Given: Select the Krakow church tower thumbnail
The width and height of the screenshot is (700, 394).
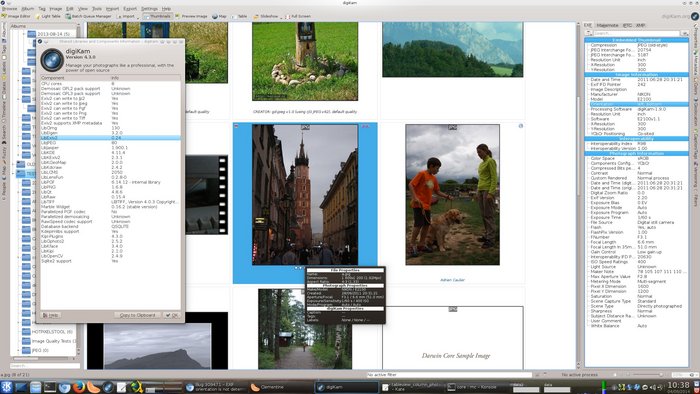Looking at the screenshot, I should pyautogui.click(x=305, y=195).
